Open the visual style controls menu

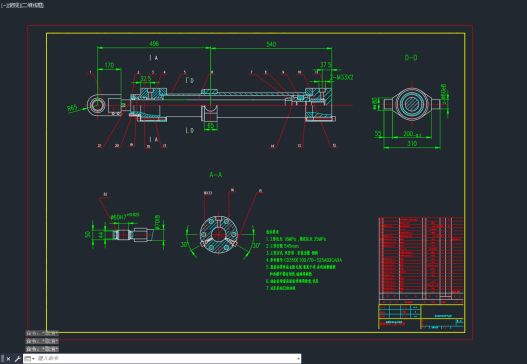pyautogui.click(x=33, y=5)
